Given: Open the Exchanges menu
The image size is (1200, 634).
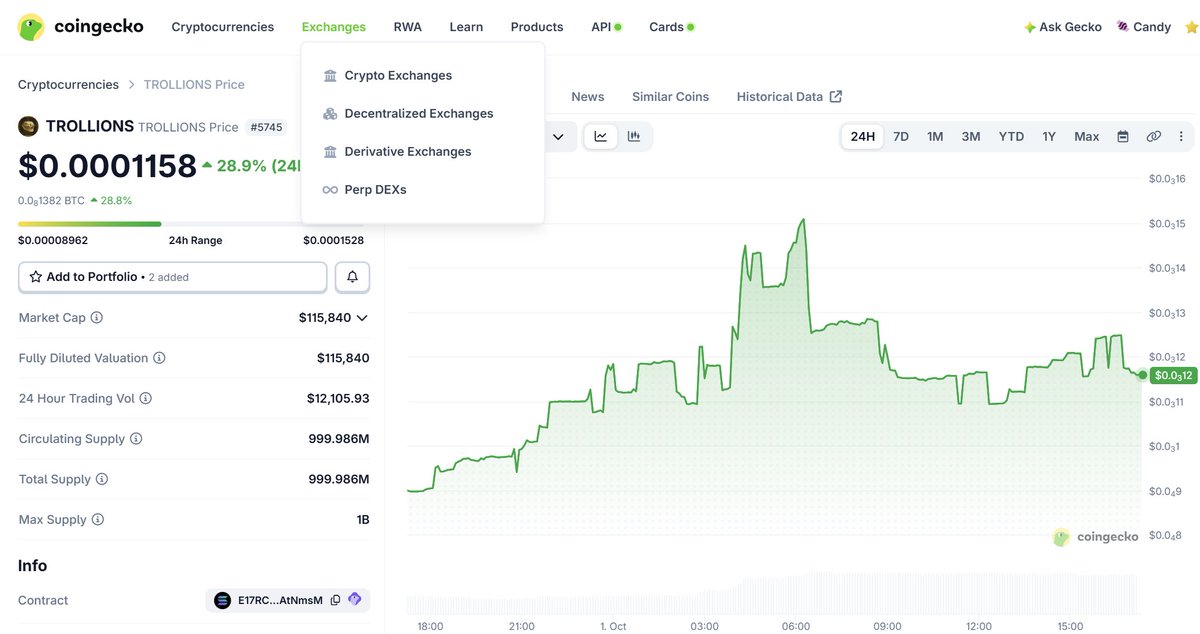Looking at the screenshot, I should click(x=333, y=27).
